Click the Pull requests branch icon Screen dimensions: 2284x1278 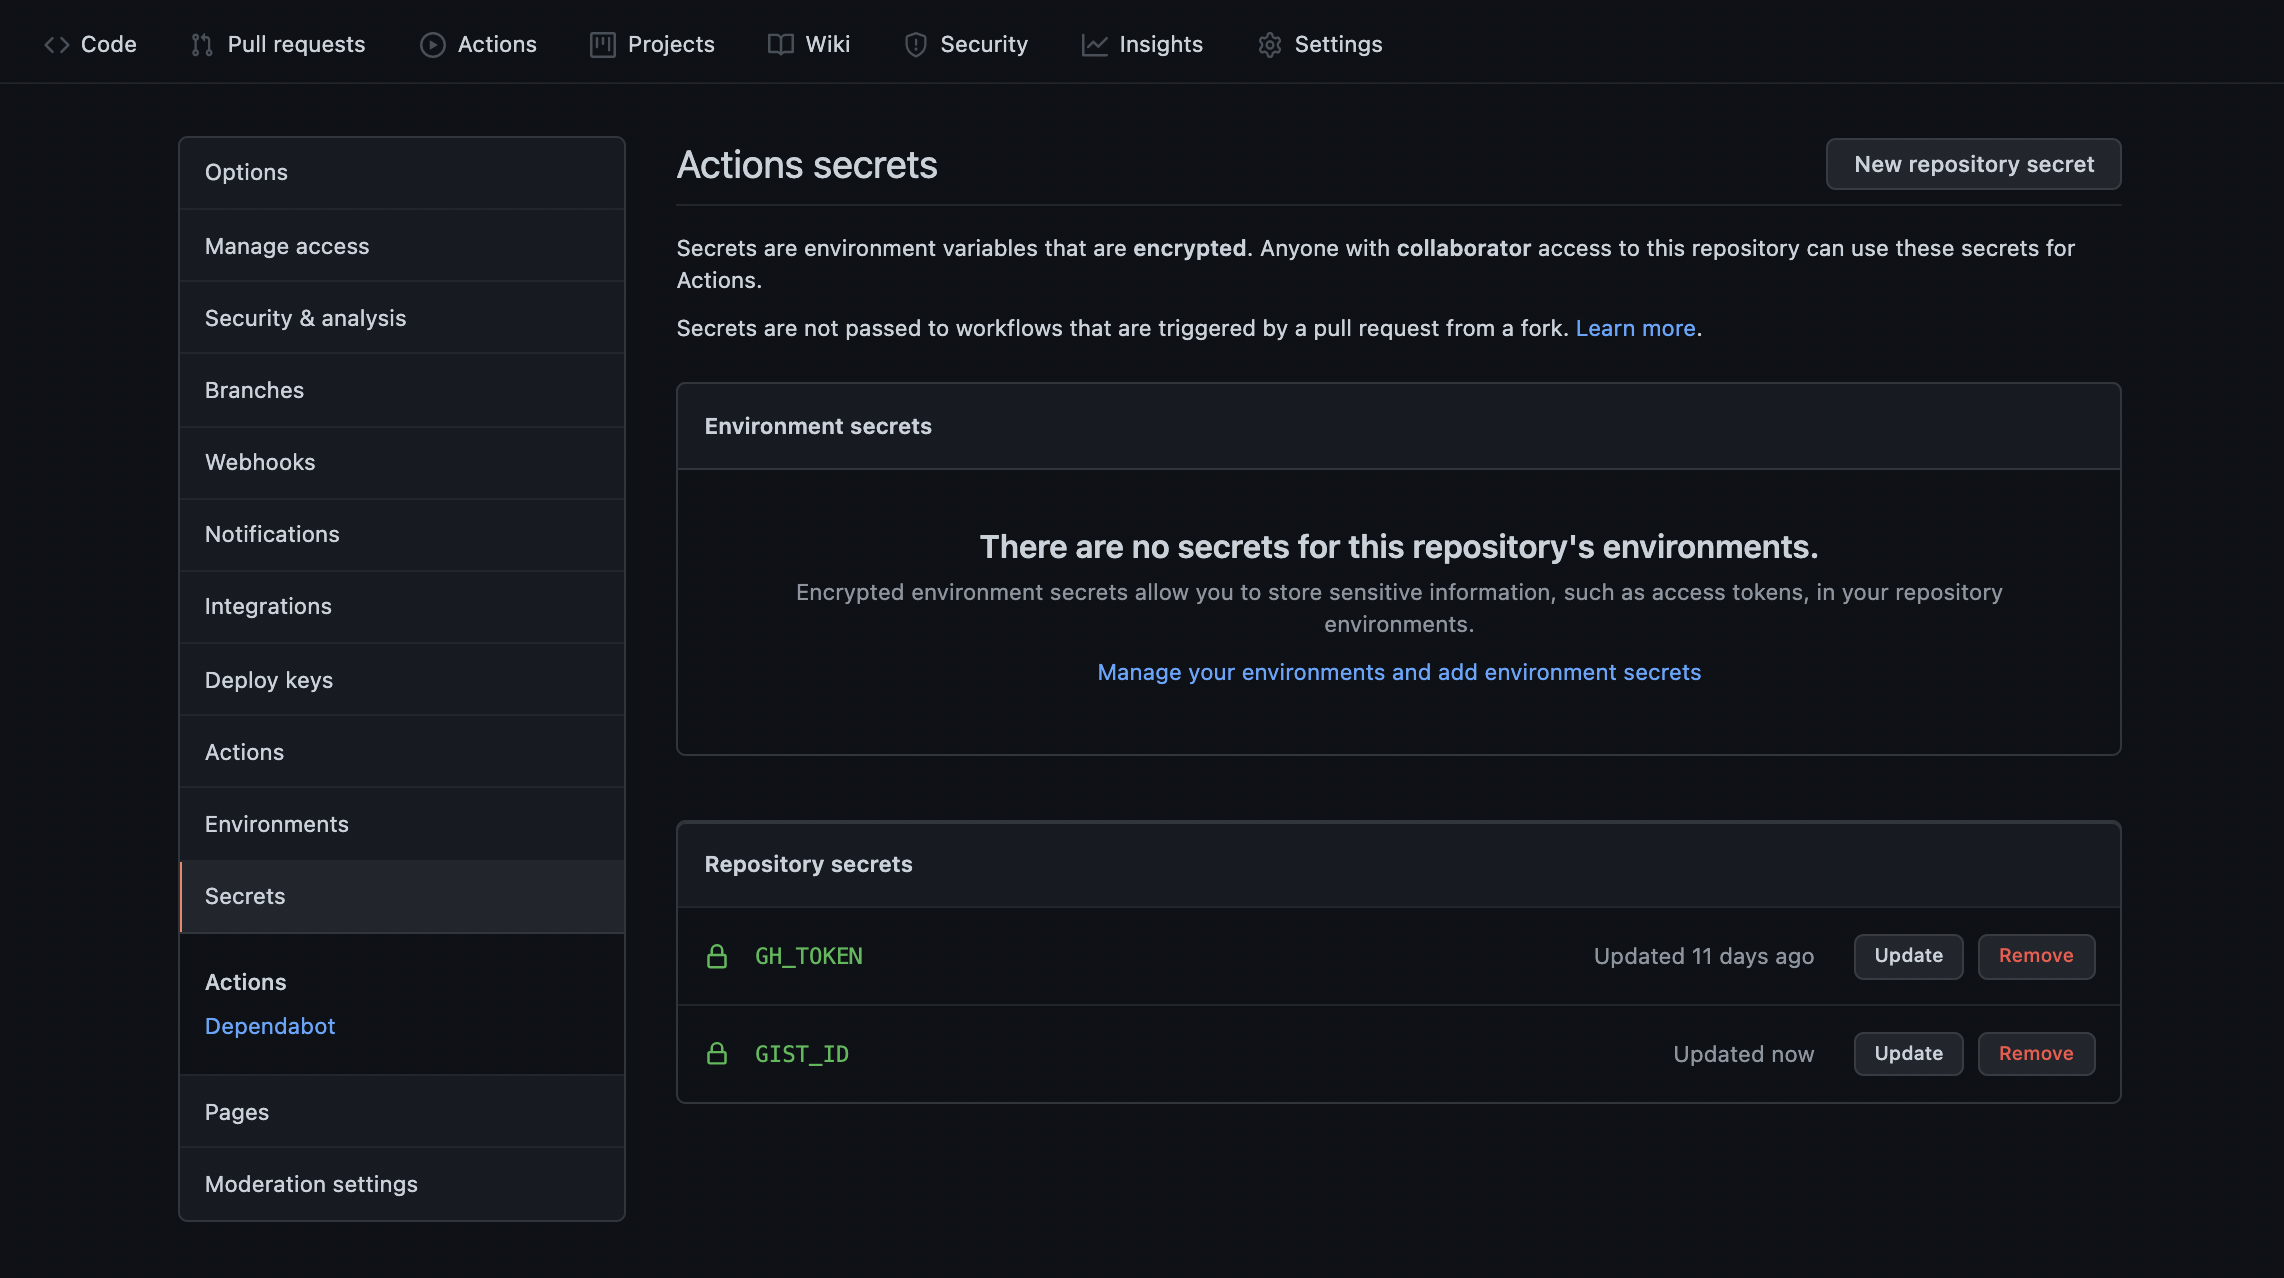click(202, 45)
